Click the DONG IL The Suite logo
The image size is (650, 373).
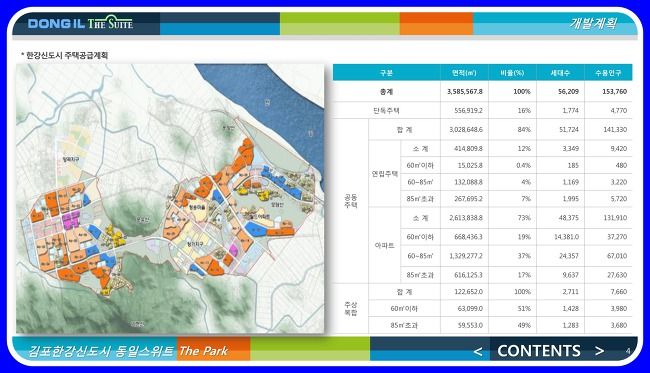(80, 23)
